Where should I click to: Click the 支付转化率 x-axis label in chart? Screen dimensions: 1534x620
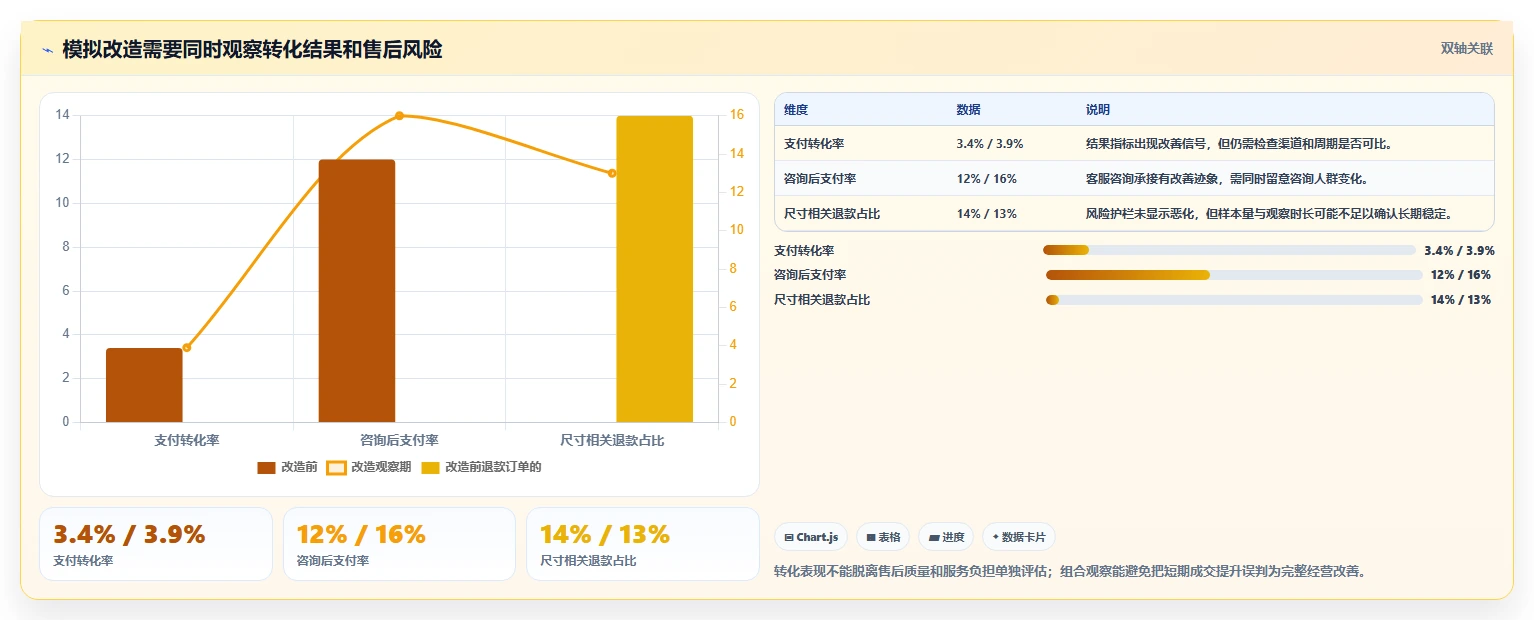[x=187, y=440]
